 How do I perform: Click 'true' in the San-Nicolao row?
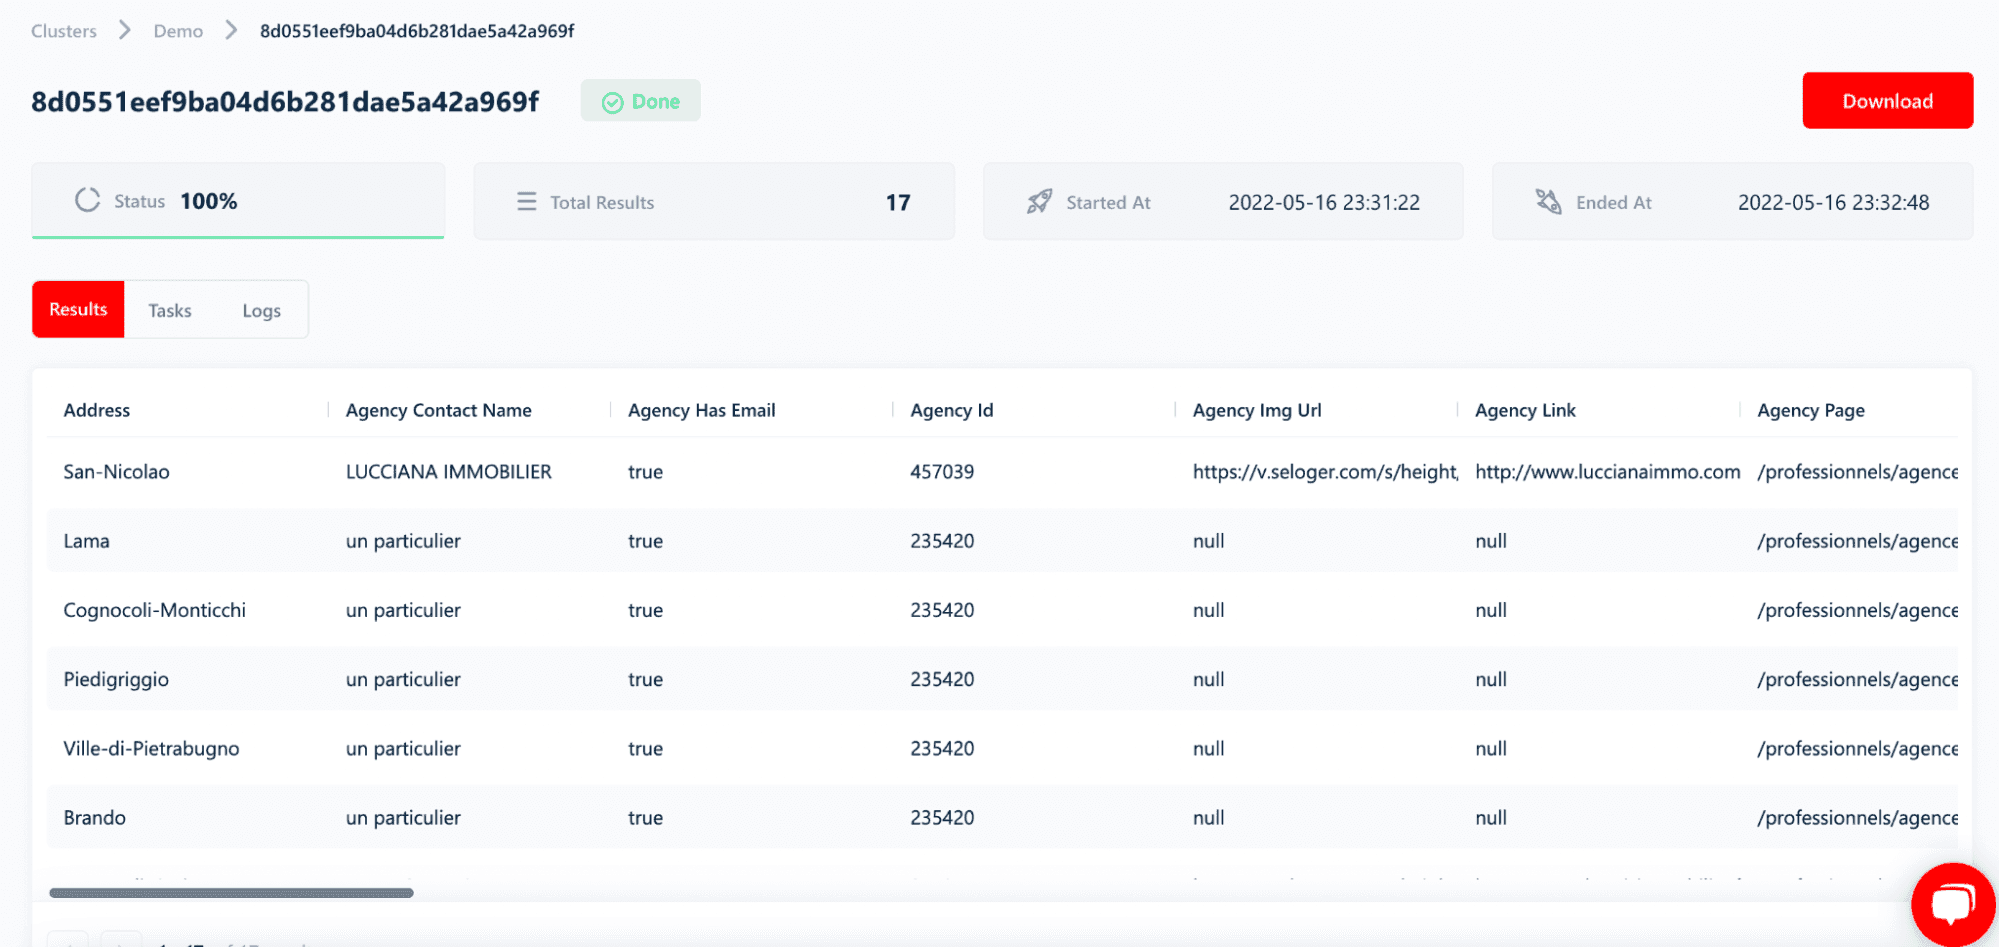pos(645,471)
